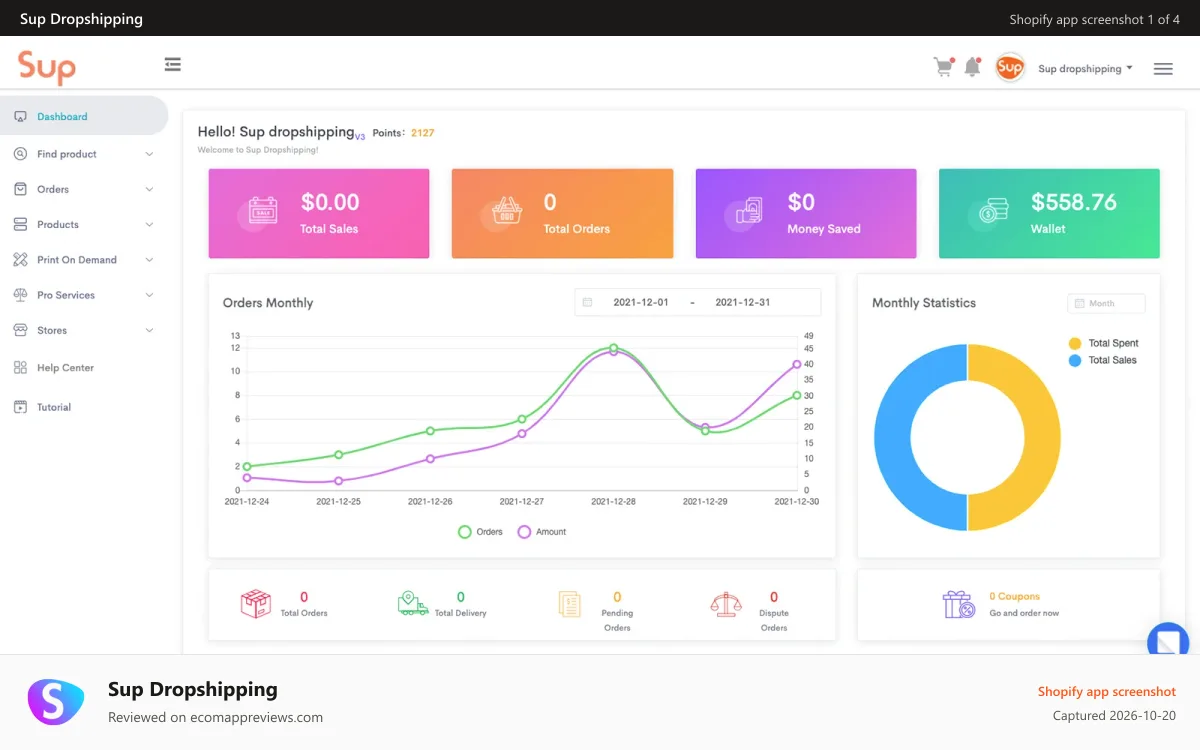Screen dimensions: 1200x750
Task: Click the Dashboard monitor icon
Action: pyautogui.click(x=20, y=117)
